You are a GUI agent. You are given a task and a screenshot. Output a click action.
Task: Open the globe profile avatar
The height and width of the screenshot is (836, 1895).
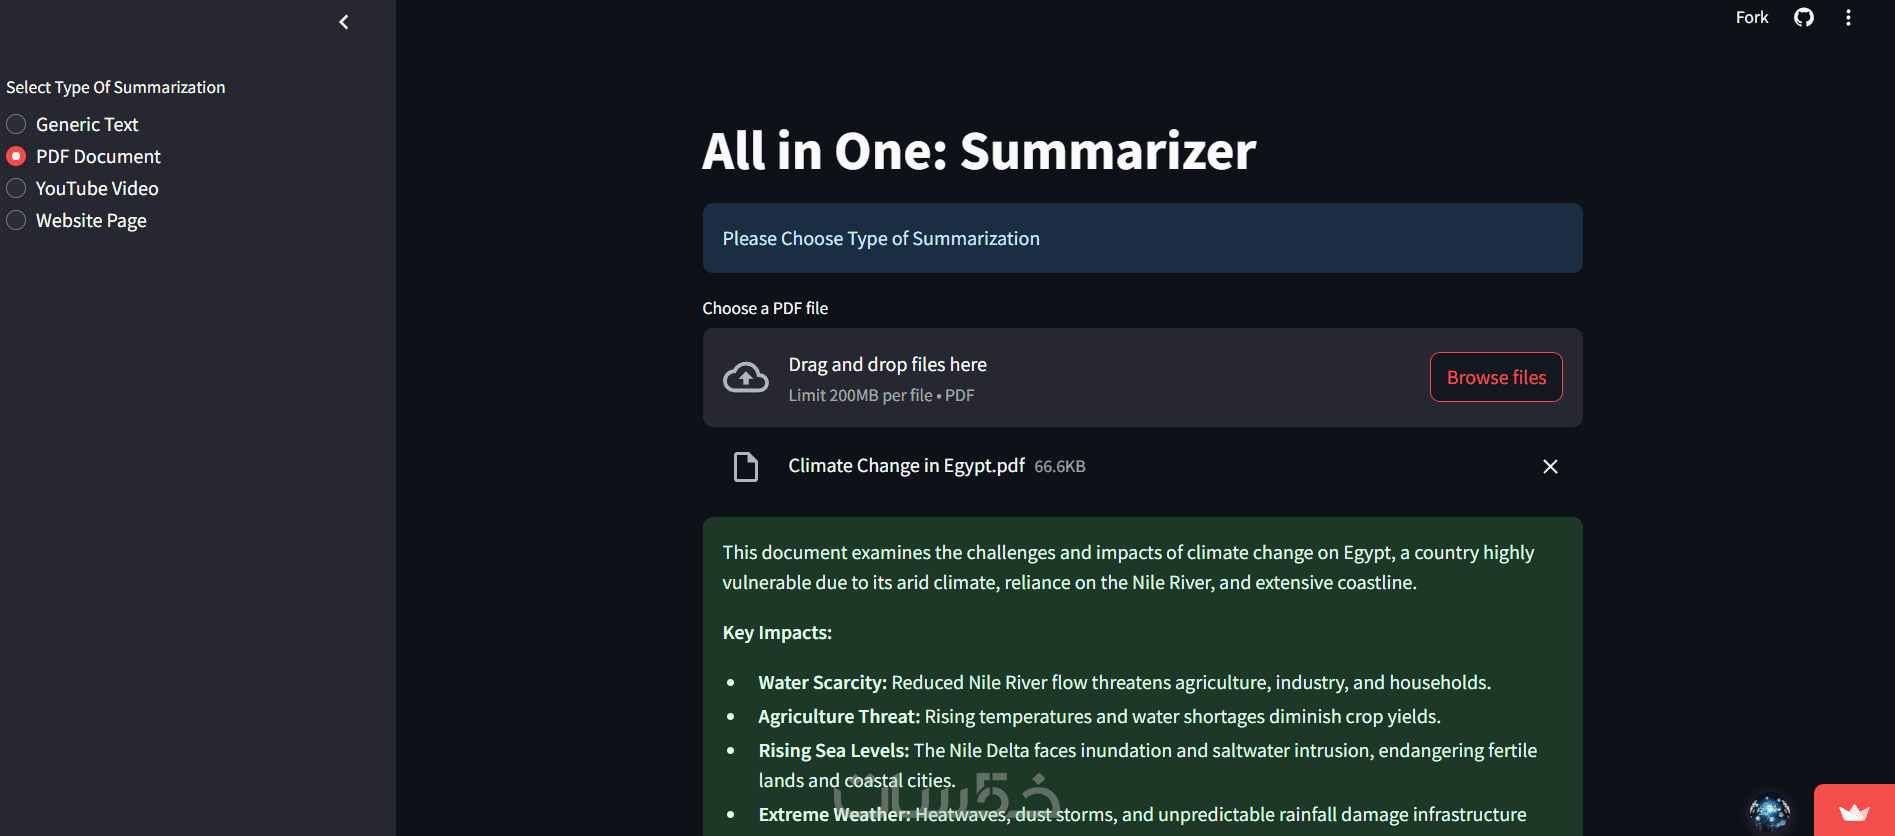tap(1769, 812)
